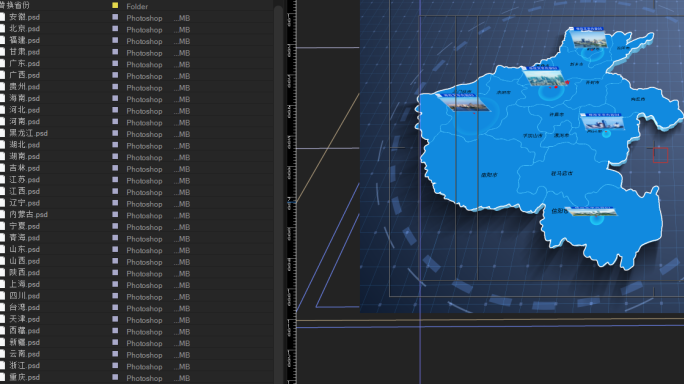Click the yellow label swatch of the folder

pos(115,5)
